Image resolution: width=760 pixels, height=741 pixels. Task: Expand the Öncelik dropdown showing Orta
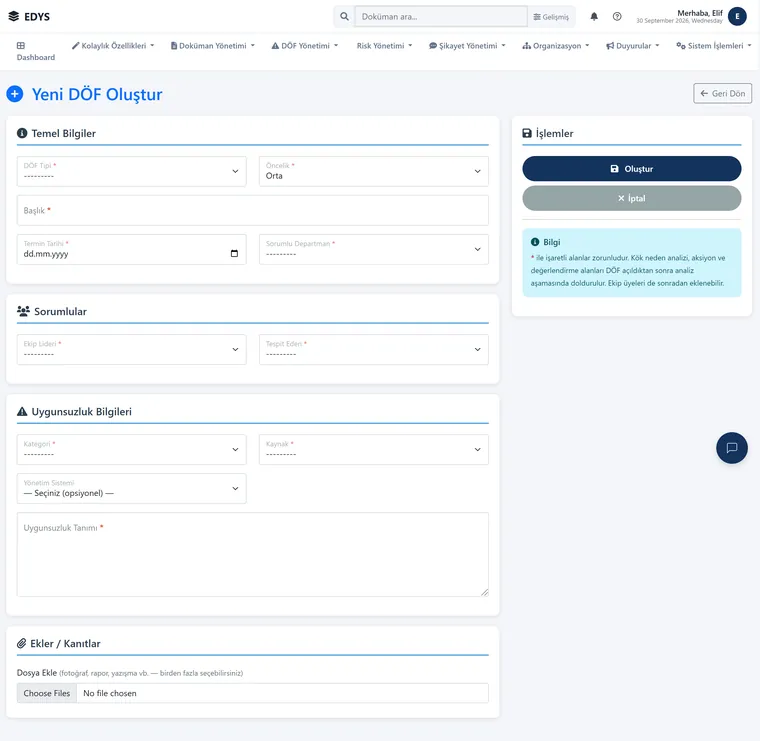374,171
